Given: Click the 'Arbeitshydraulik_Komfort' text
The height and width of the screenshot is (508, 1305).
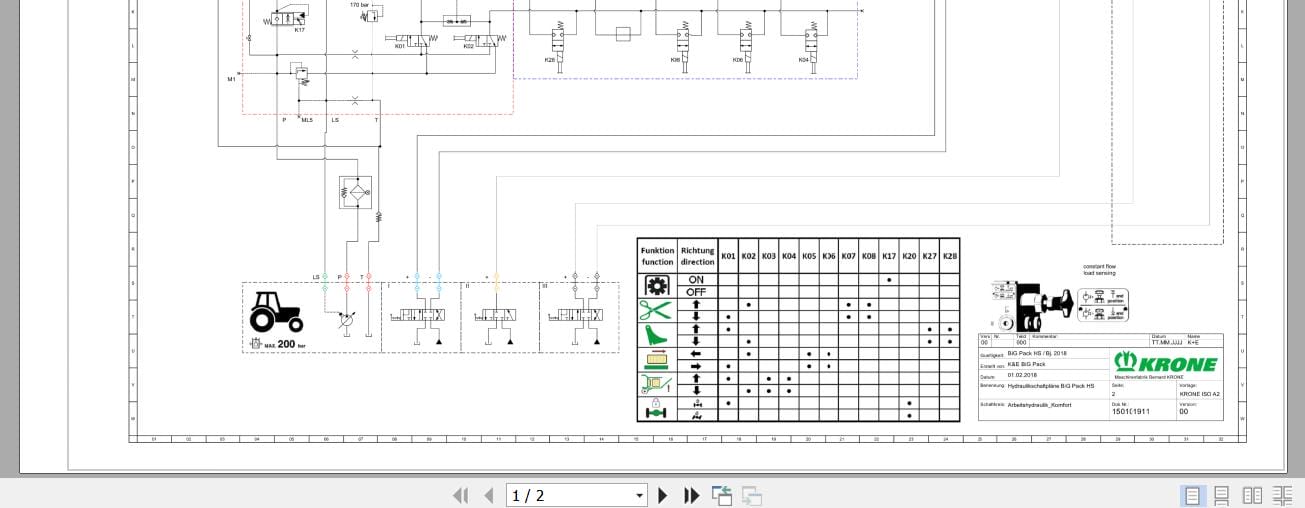Looking at the screenshot, I should point(1040,405).
